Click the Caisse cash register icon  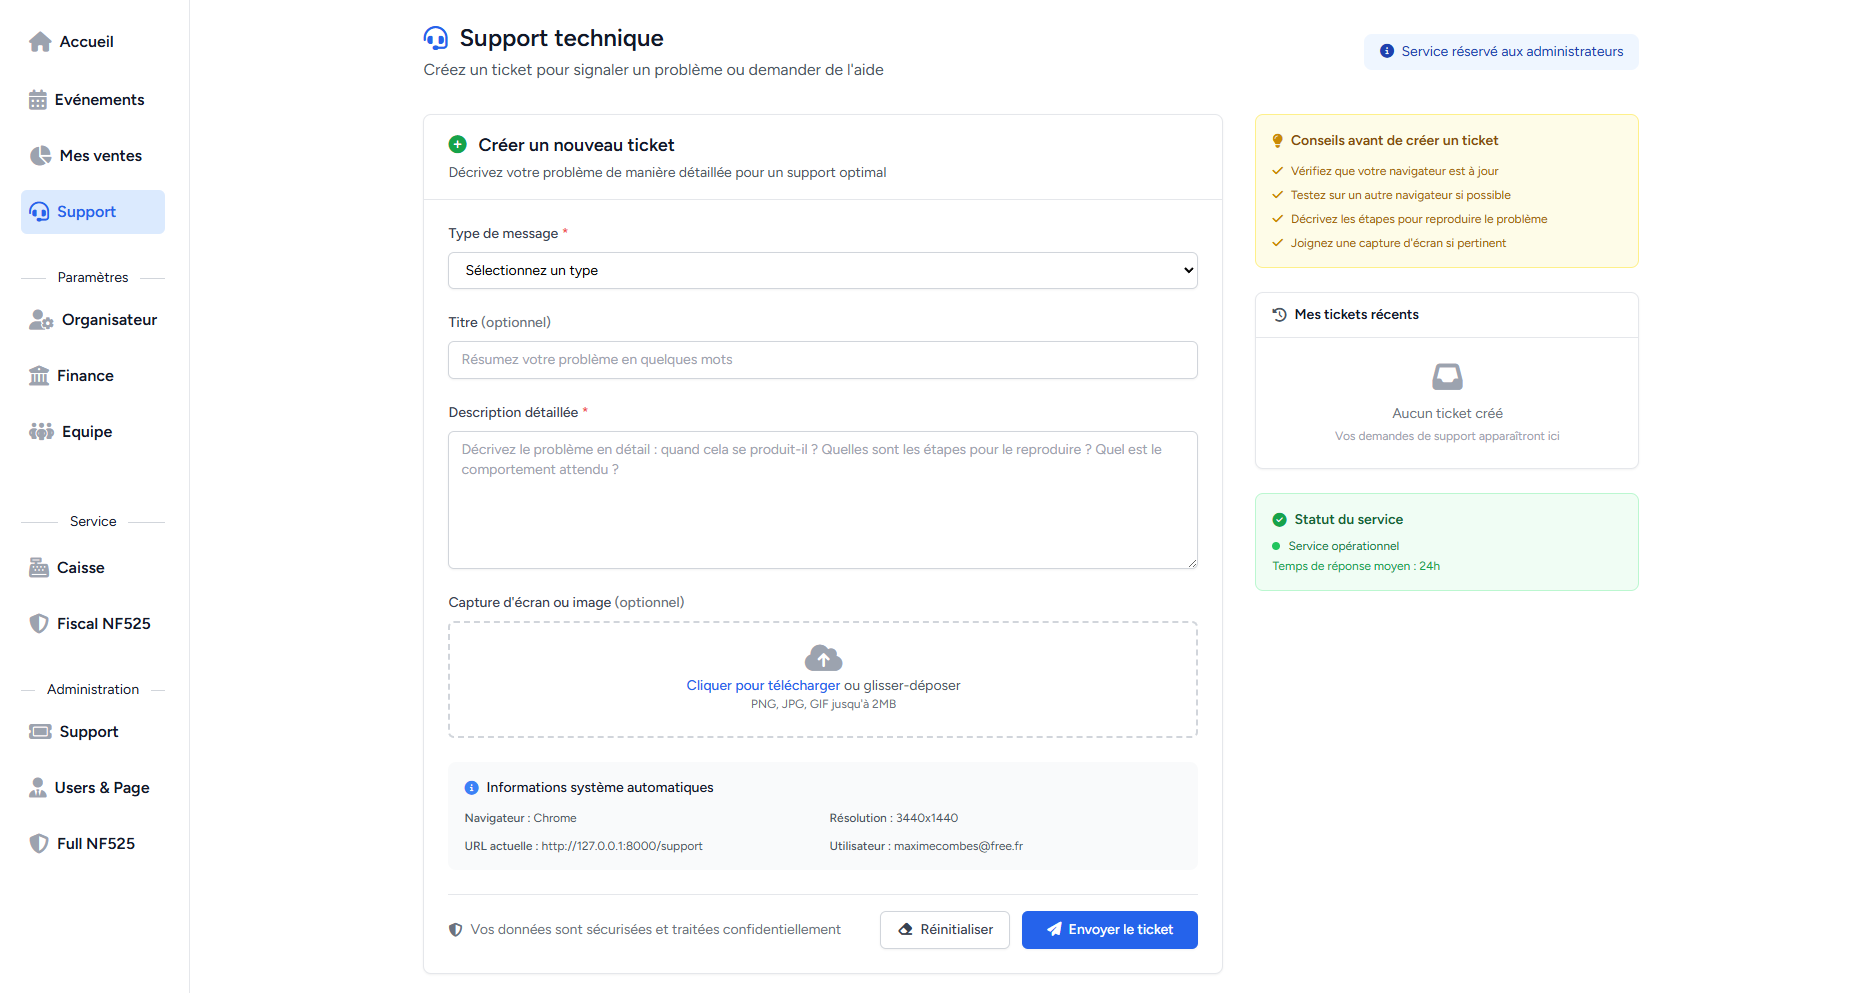pyautogui.click(x=39, y=568)
